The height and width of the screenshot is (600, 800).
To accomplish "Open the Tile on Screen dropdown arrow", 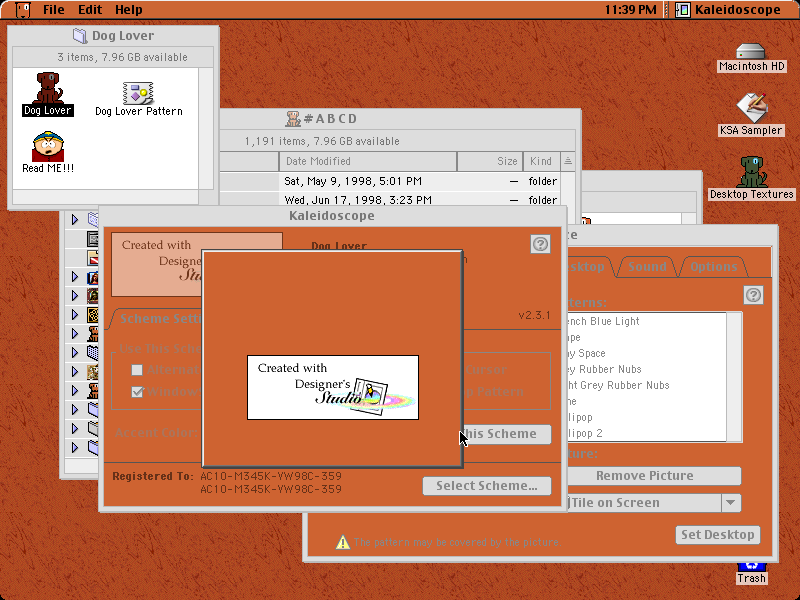I will pos(731,503).
